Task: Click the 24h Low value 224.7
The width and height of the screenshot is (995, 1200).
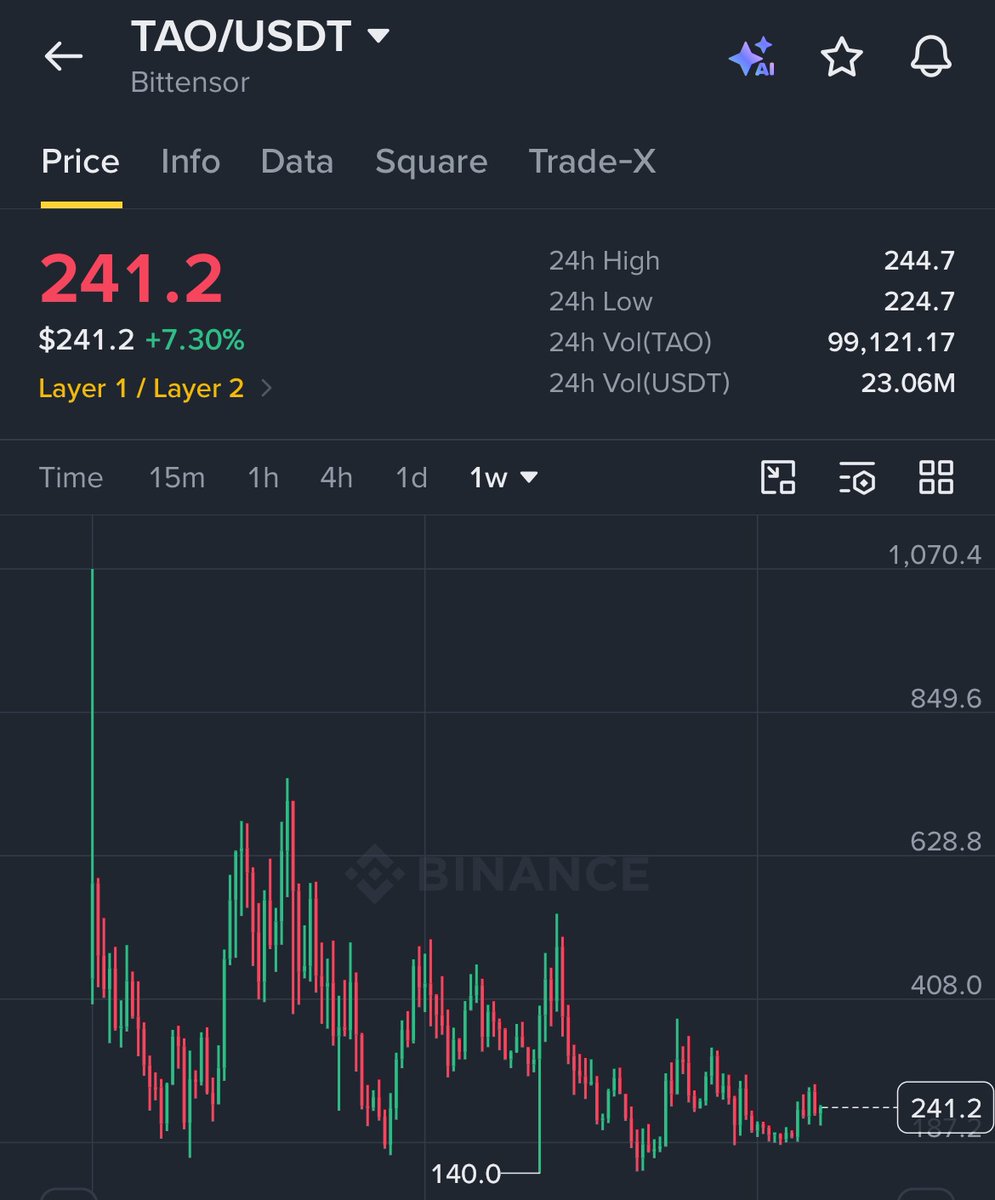Action: pos(919,301)
